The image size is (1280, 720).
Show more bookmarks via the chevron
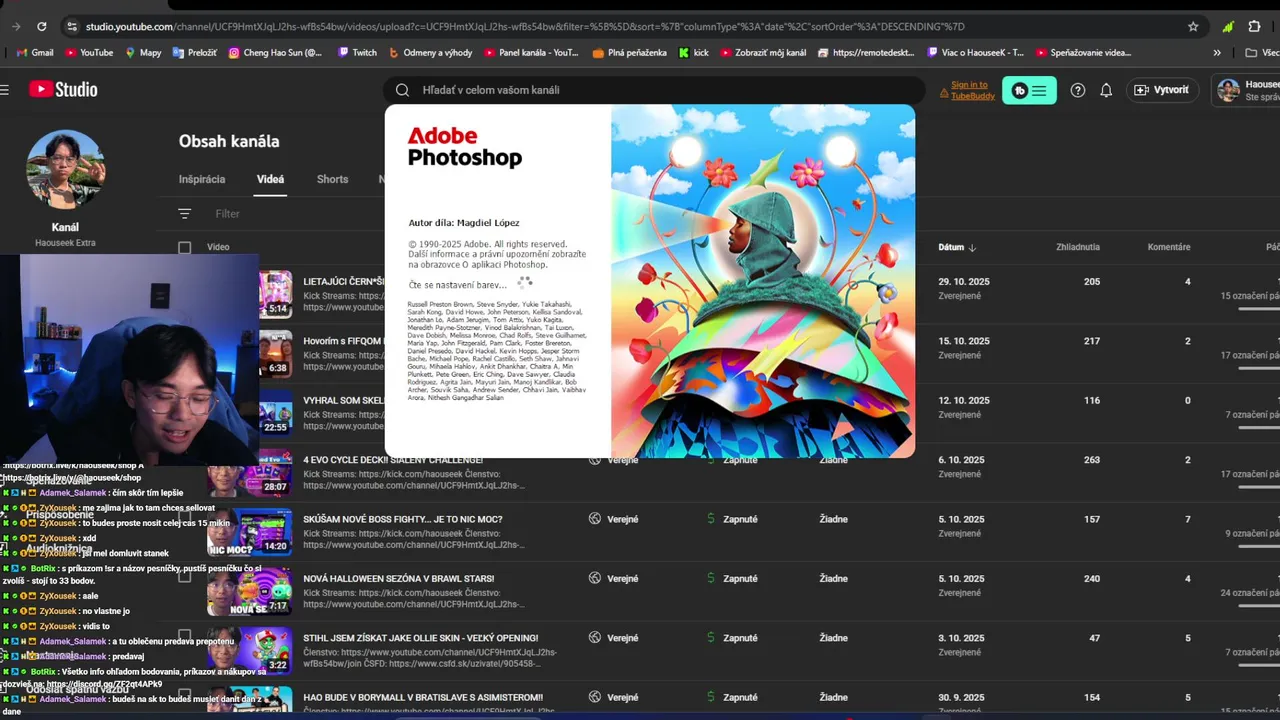(1217, 52)
